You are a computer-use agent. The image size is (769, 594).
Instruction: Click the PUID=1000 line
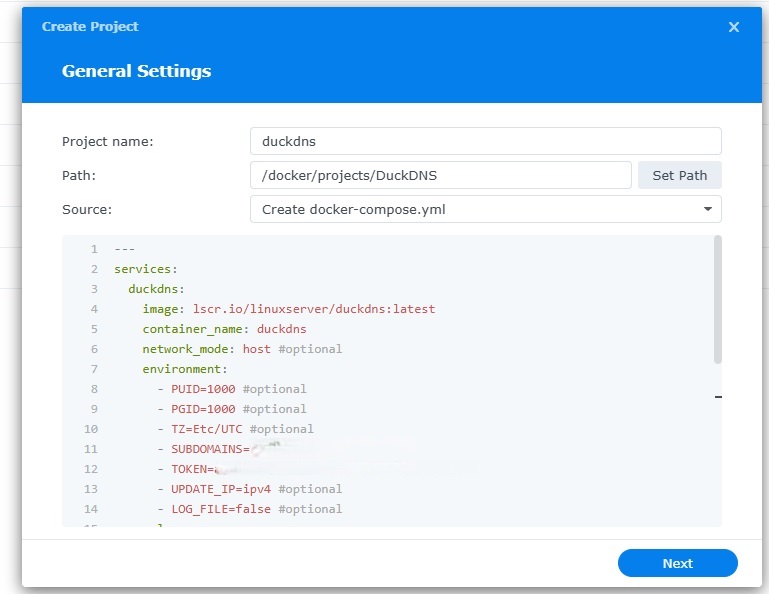click(x=231, y=389)
